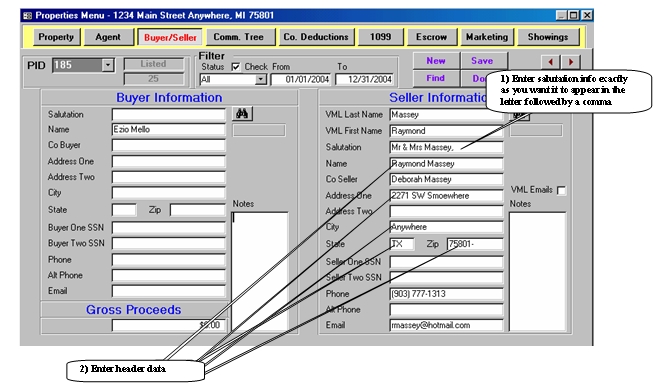The image size is (657, 389).
Task: Click the Find button
Action: [436, 78]
